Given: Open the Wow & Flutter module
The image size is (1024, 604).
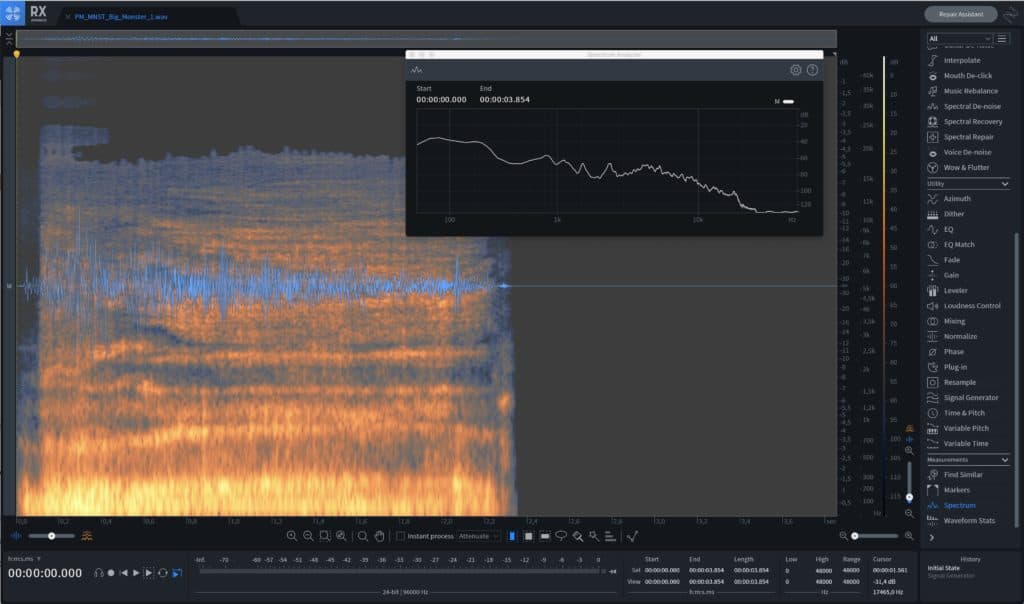Looking at the screenshot, I should [x=966, y=168].
